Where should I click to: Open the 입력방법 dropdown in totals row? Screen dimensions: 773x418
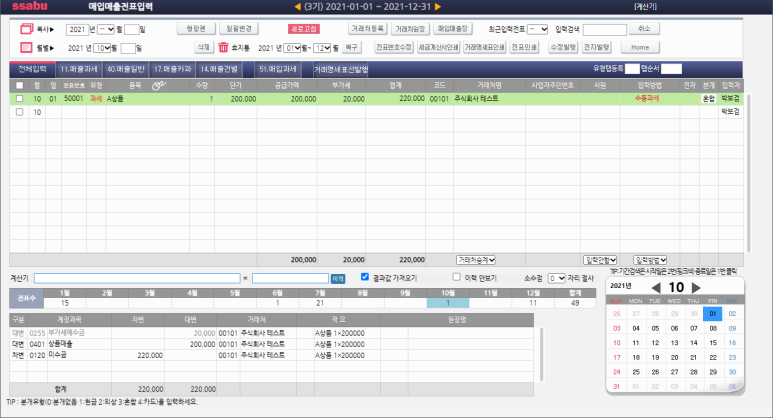(x=650, y=260)
